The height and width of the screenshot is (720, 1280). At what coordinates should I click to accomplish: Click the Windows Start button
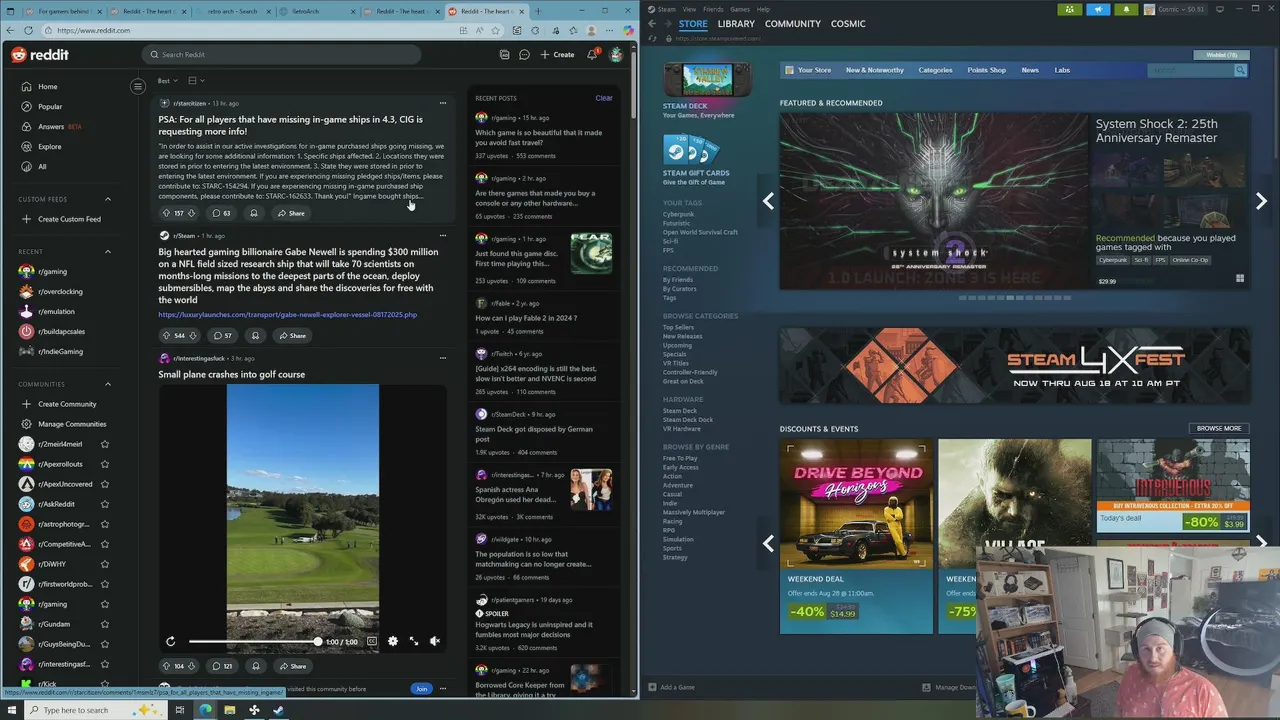point(10,710)
